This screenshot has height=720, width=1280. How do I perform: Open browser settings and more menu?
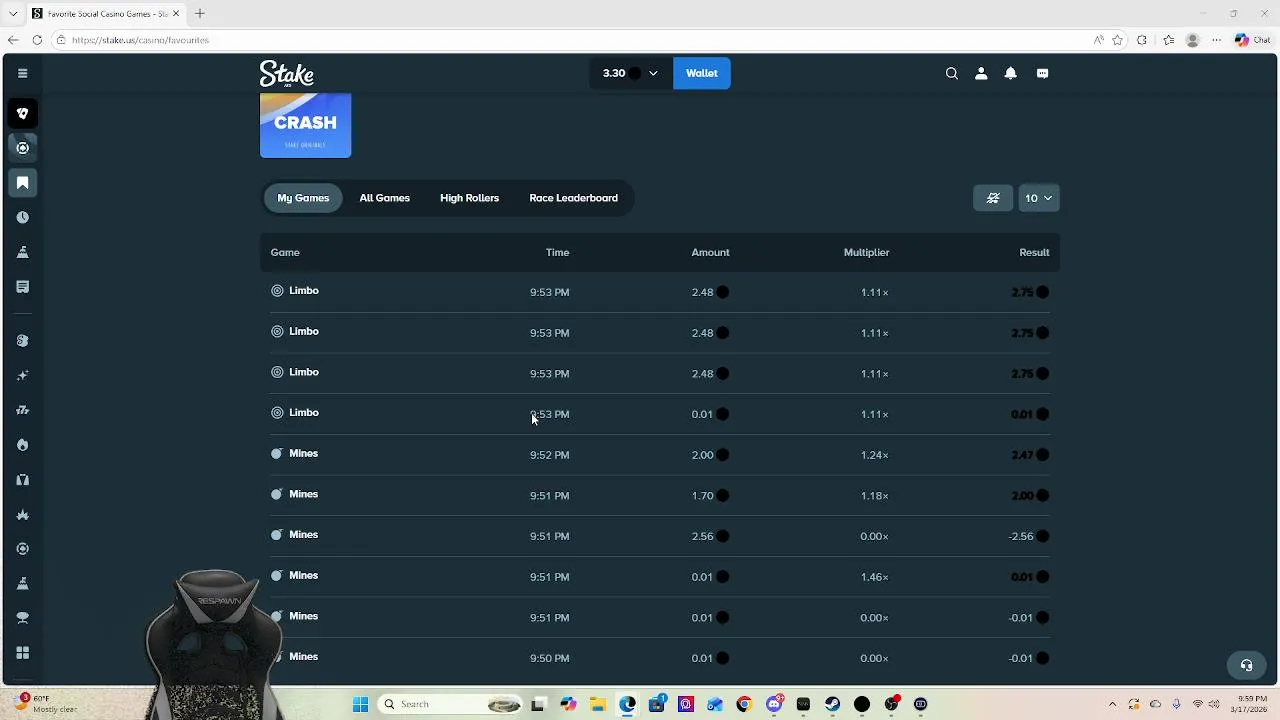[1216, 40]
